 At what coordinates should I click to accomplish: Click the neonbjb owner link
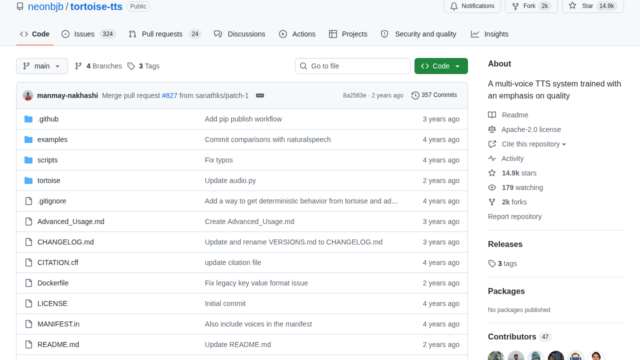tap(45, 7)
